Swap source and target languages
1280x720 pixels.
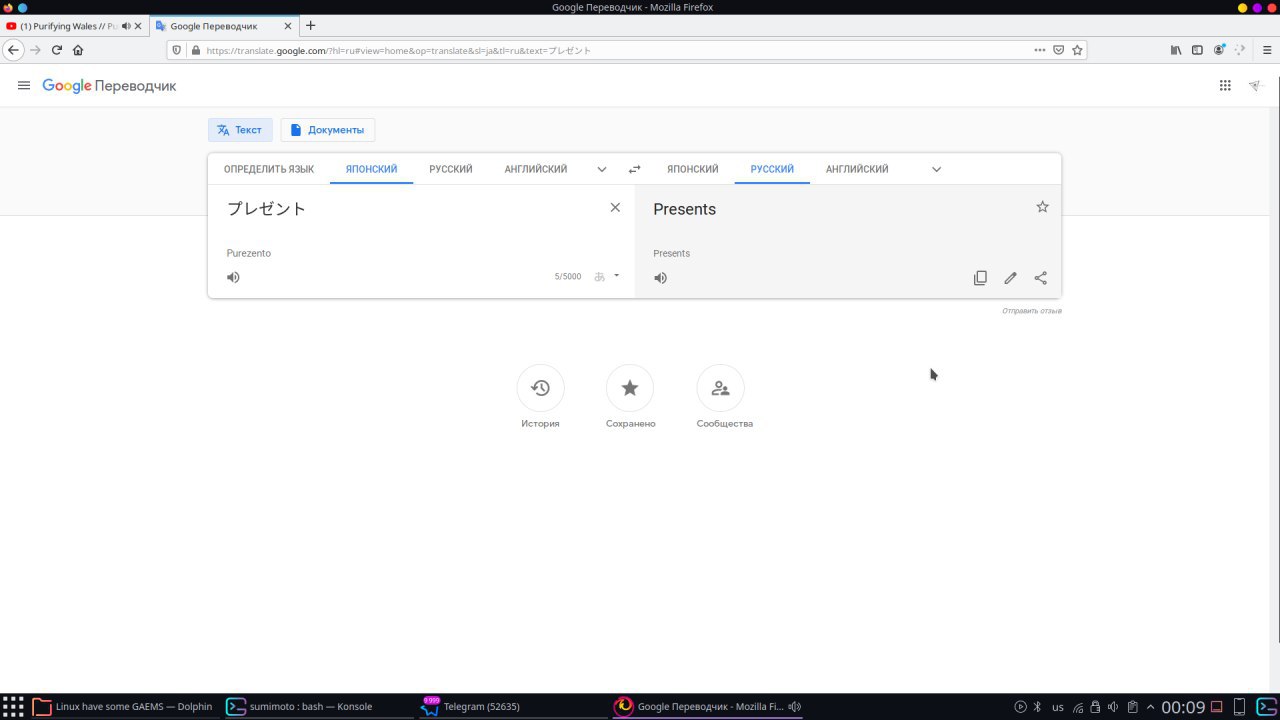(x=634, y=170)
